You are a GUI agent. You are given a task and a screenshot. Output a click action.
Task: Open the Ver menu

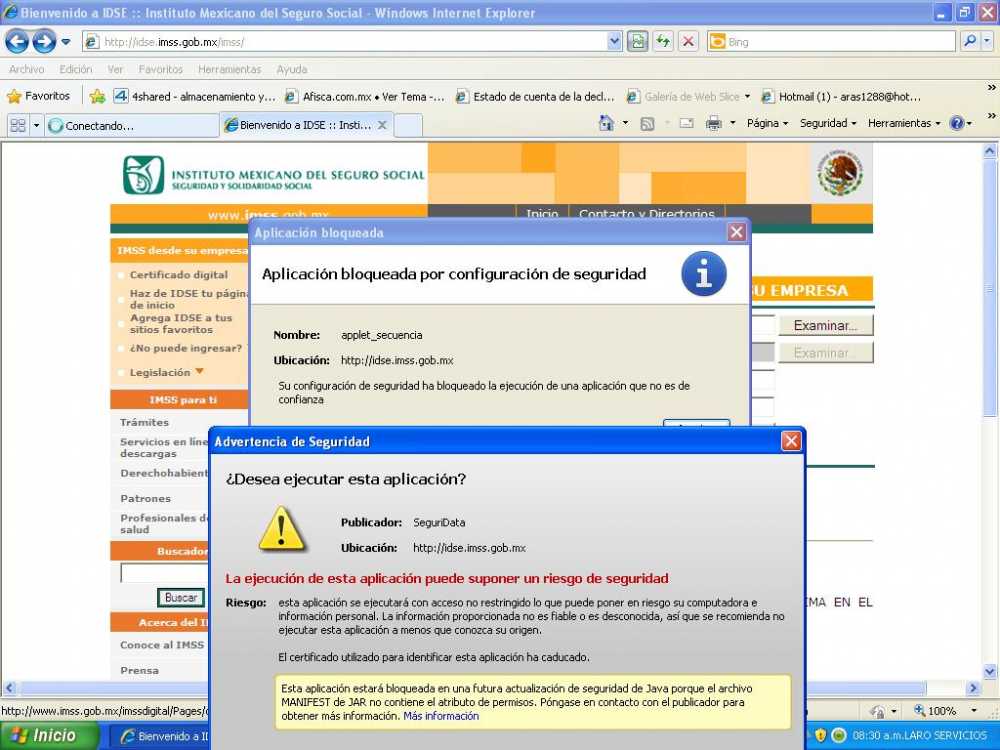click(x=115, y=70)
